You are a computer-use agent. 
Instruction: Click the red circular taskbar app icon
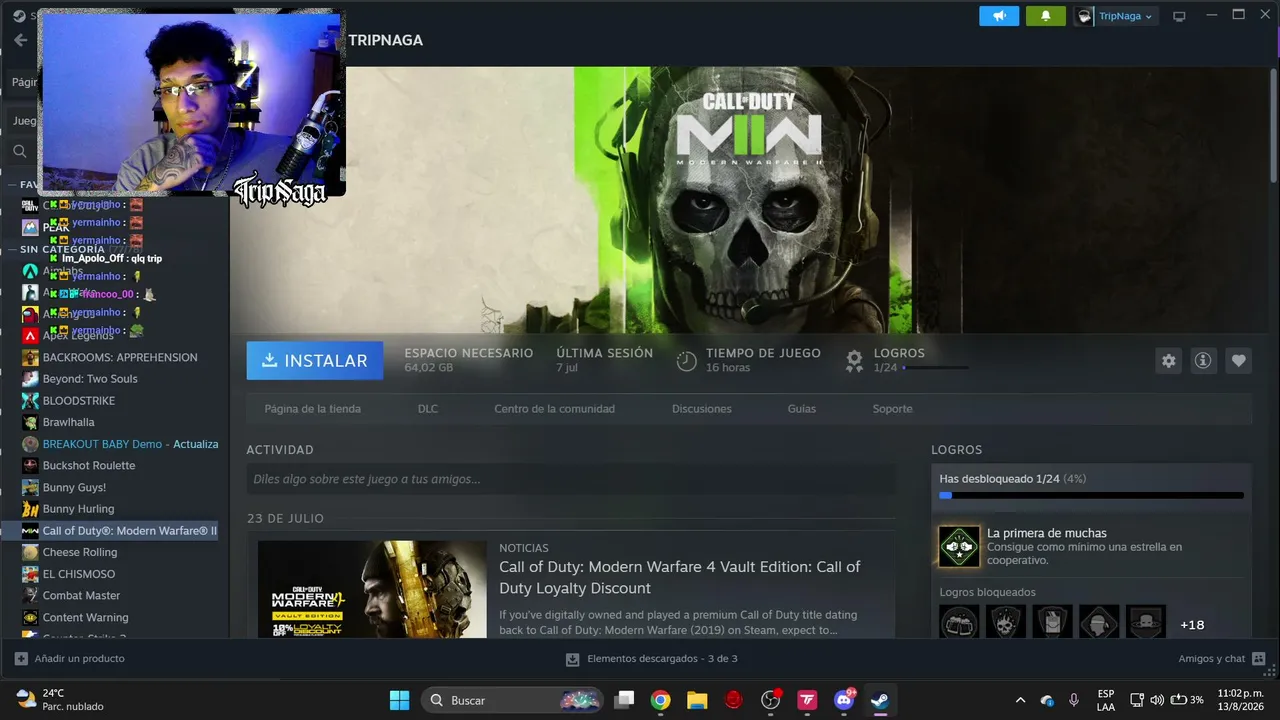click(x=734, y=700)
